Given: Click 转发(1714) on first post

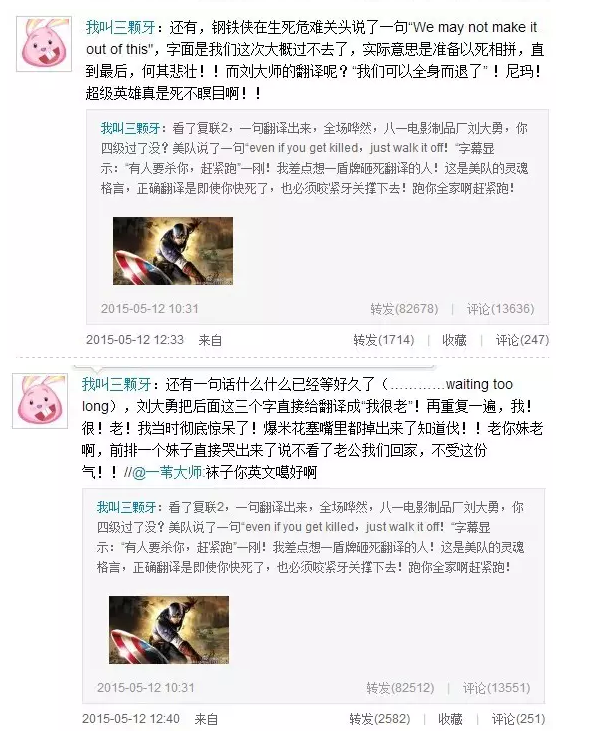Looking at the screenshot, I should [x=384, y=340].
